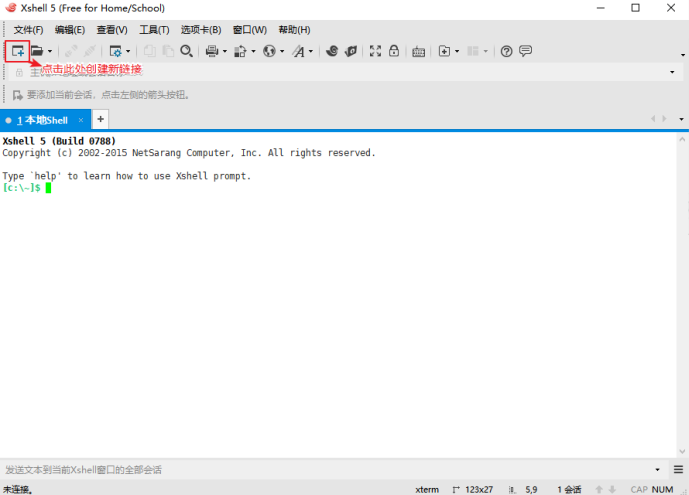Click the 未连接 status text
689x495 pixels.
point(17,489)
